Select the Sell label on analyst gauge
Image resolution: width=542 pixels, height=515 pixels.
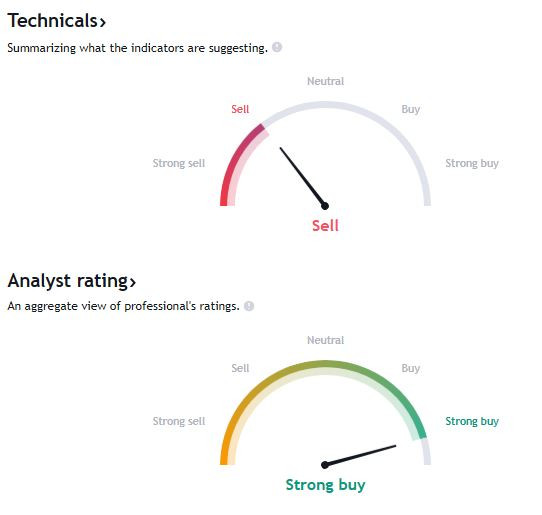click(x=240, y=368)
